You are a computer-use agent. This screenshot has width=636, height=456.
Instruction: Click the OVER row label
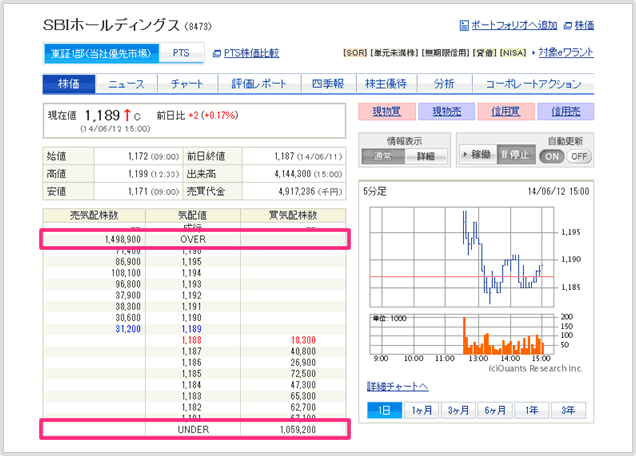point(193,239)
